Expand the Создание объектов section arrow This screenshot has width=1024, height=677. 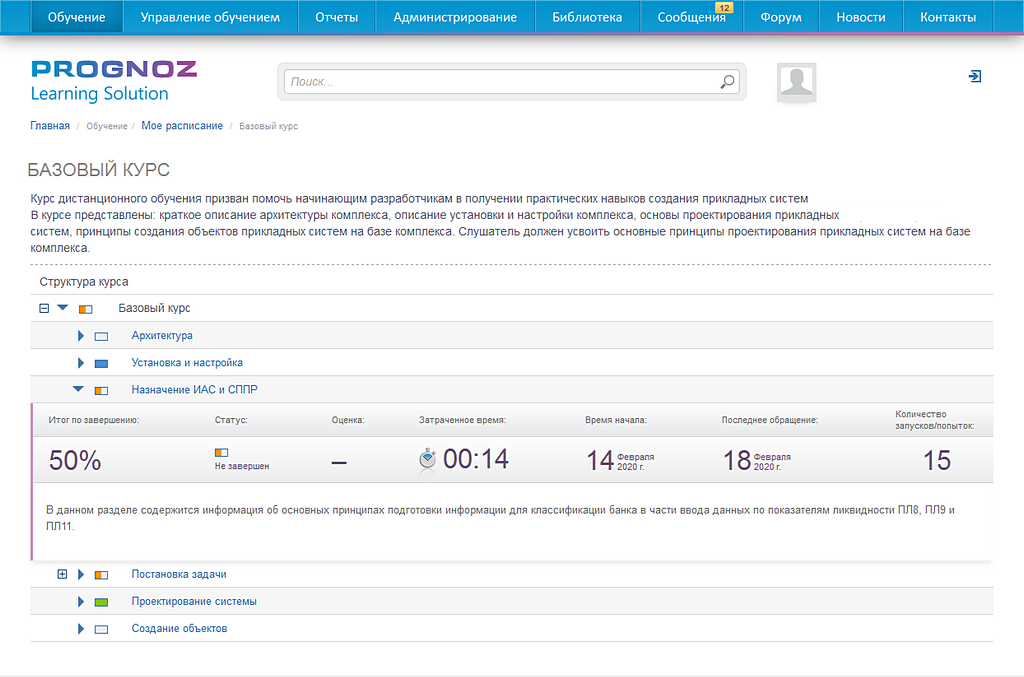coord(81,629)
